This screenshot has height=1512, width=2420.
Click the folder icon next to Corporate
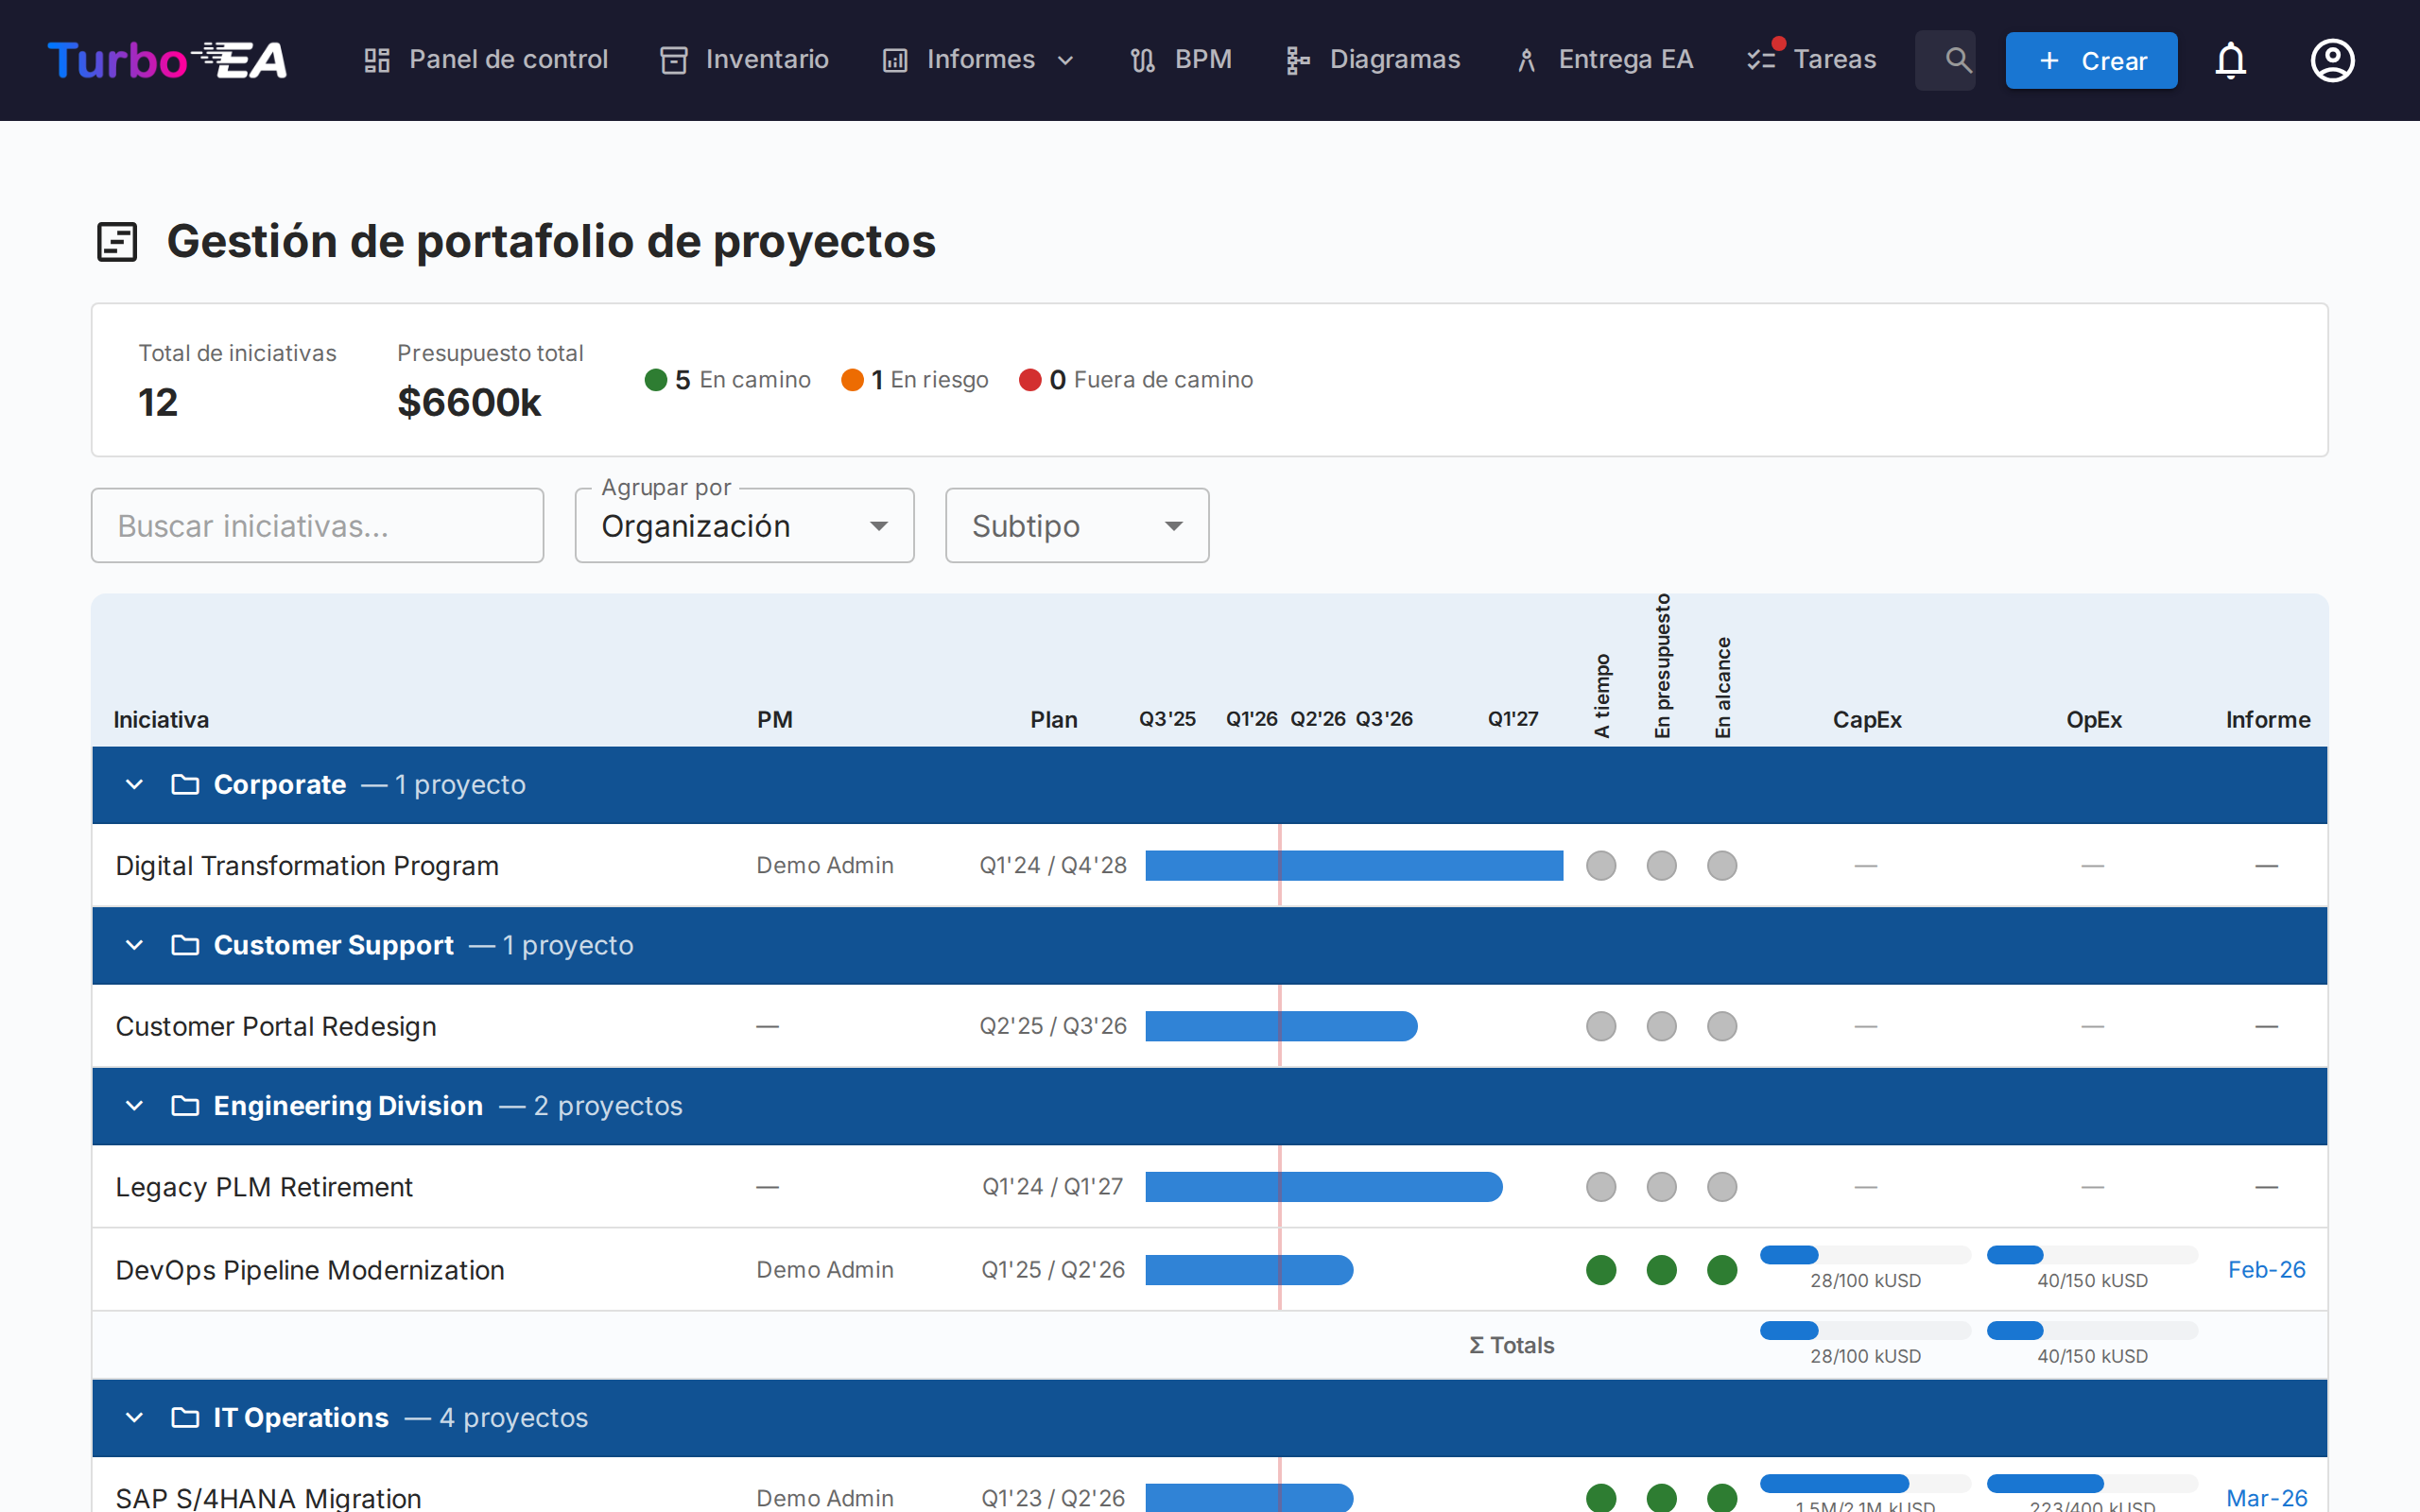tap(184, 785)
